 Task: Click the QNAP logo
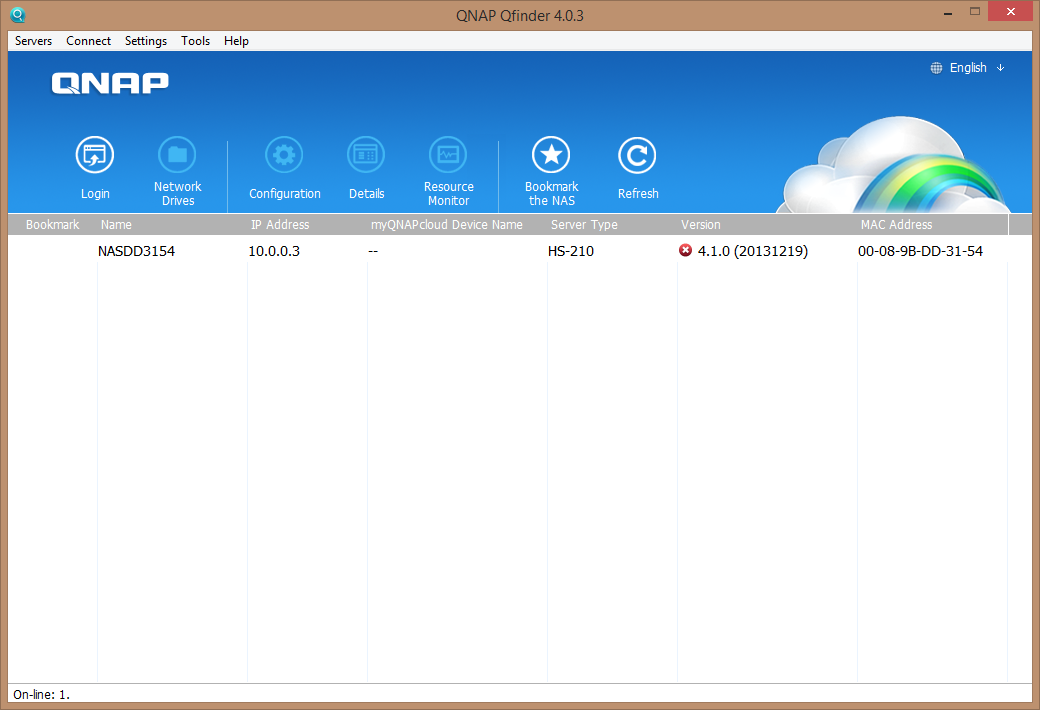tap(110, 84)
